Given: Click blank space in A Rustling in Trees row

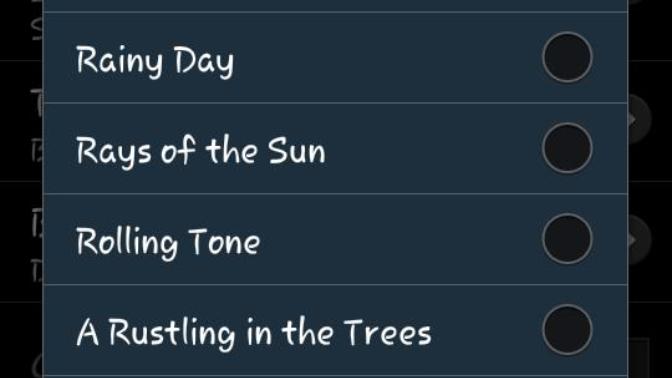Looking at the screenshot, I should pos(486,330).
